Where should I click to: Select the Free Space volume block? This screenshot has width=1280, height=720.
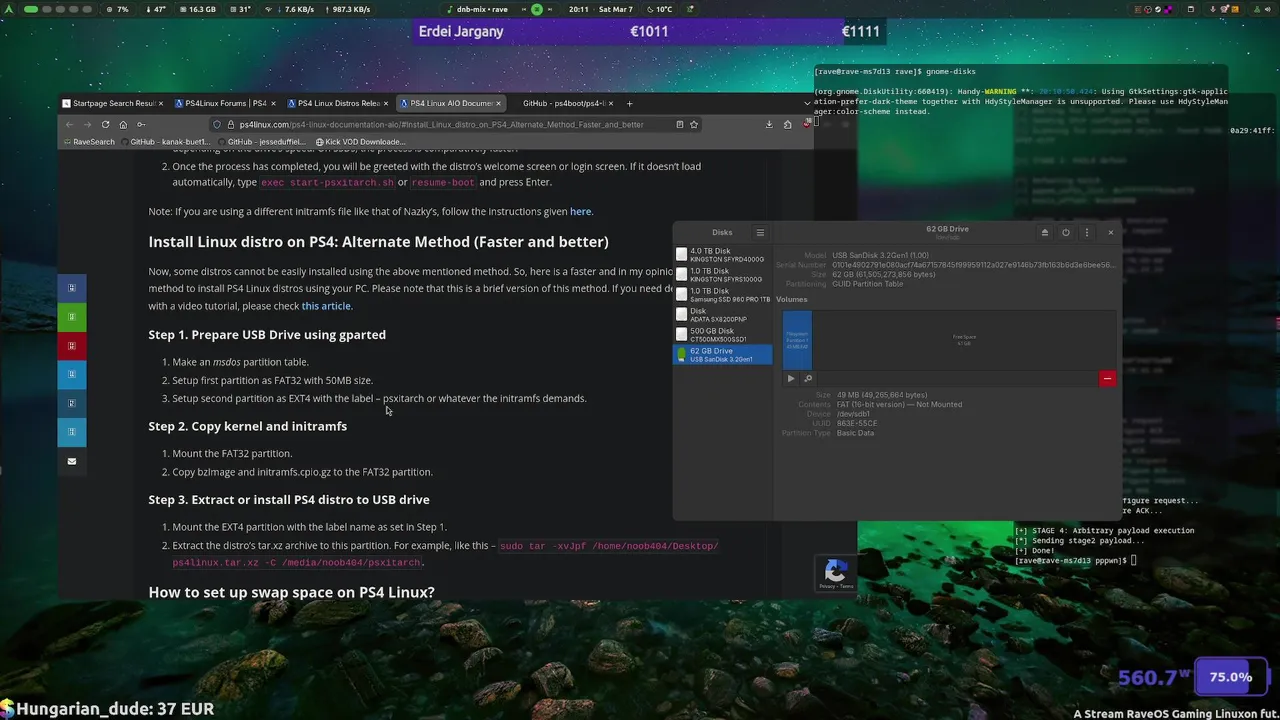(964, 340)
